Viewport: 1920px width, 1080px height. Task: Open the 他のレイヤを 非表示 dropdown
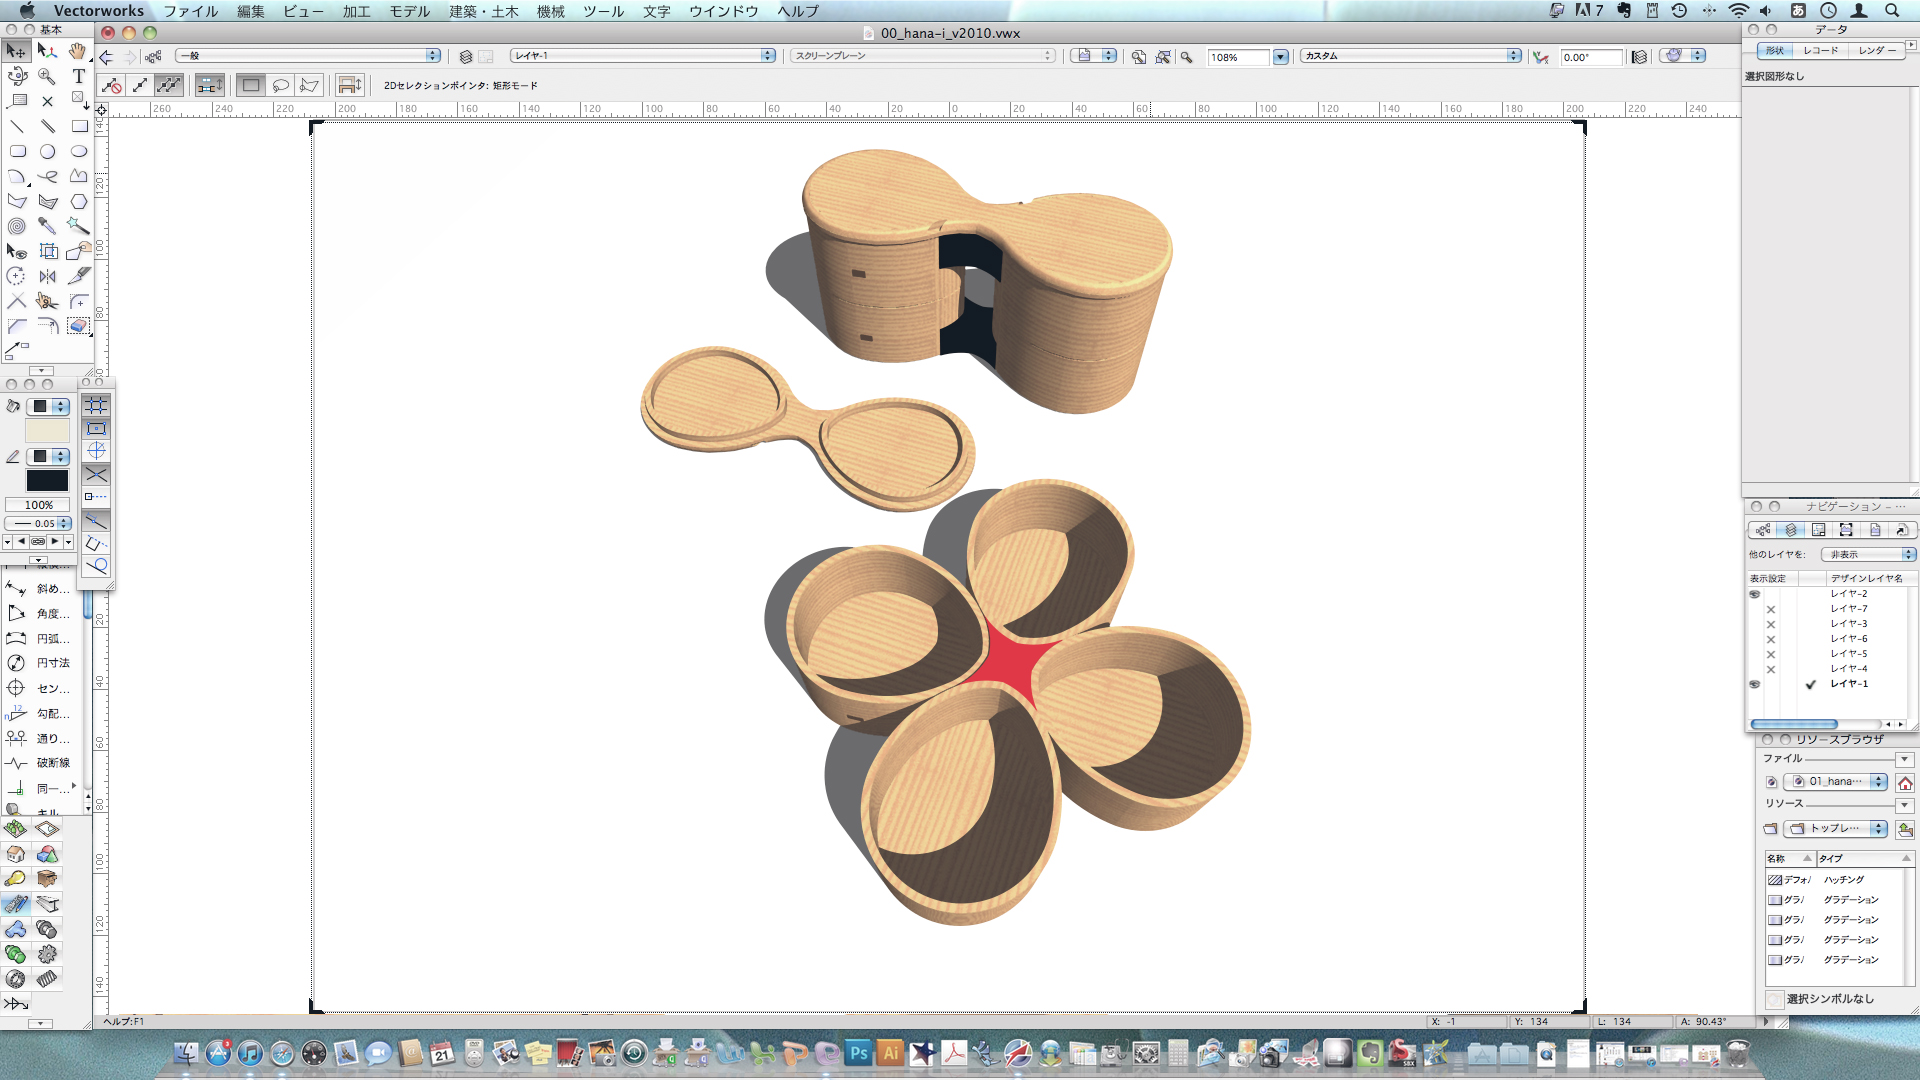1867,554
